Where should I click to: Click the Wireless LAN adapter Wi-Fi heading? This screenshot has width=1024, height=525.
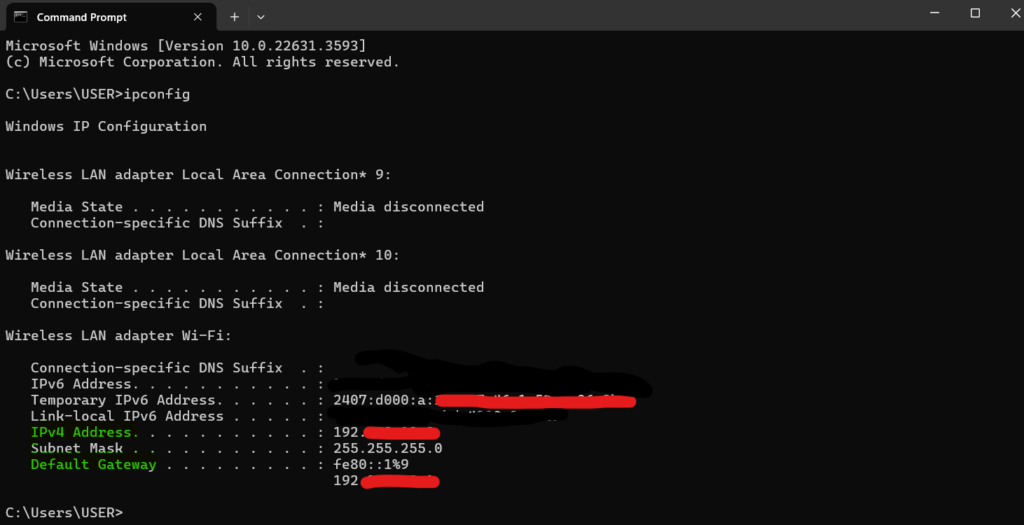[118, 335]
